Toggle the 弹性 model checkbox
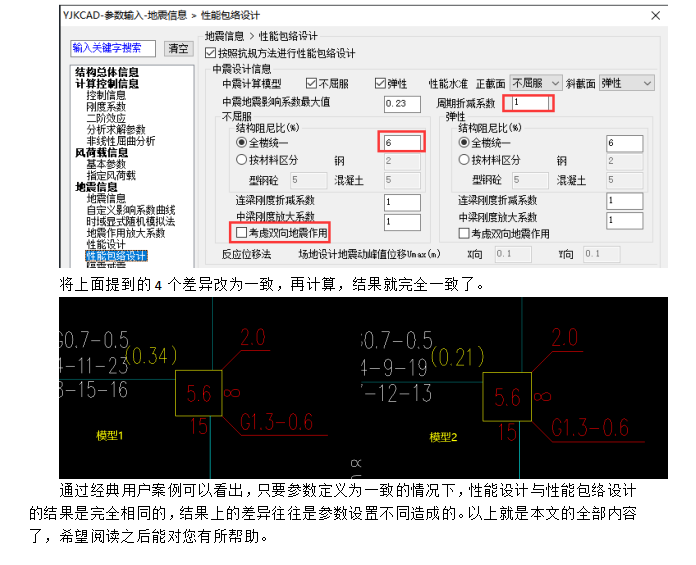The height and width of the screenshot is (565, 696). click(380, 83)
